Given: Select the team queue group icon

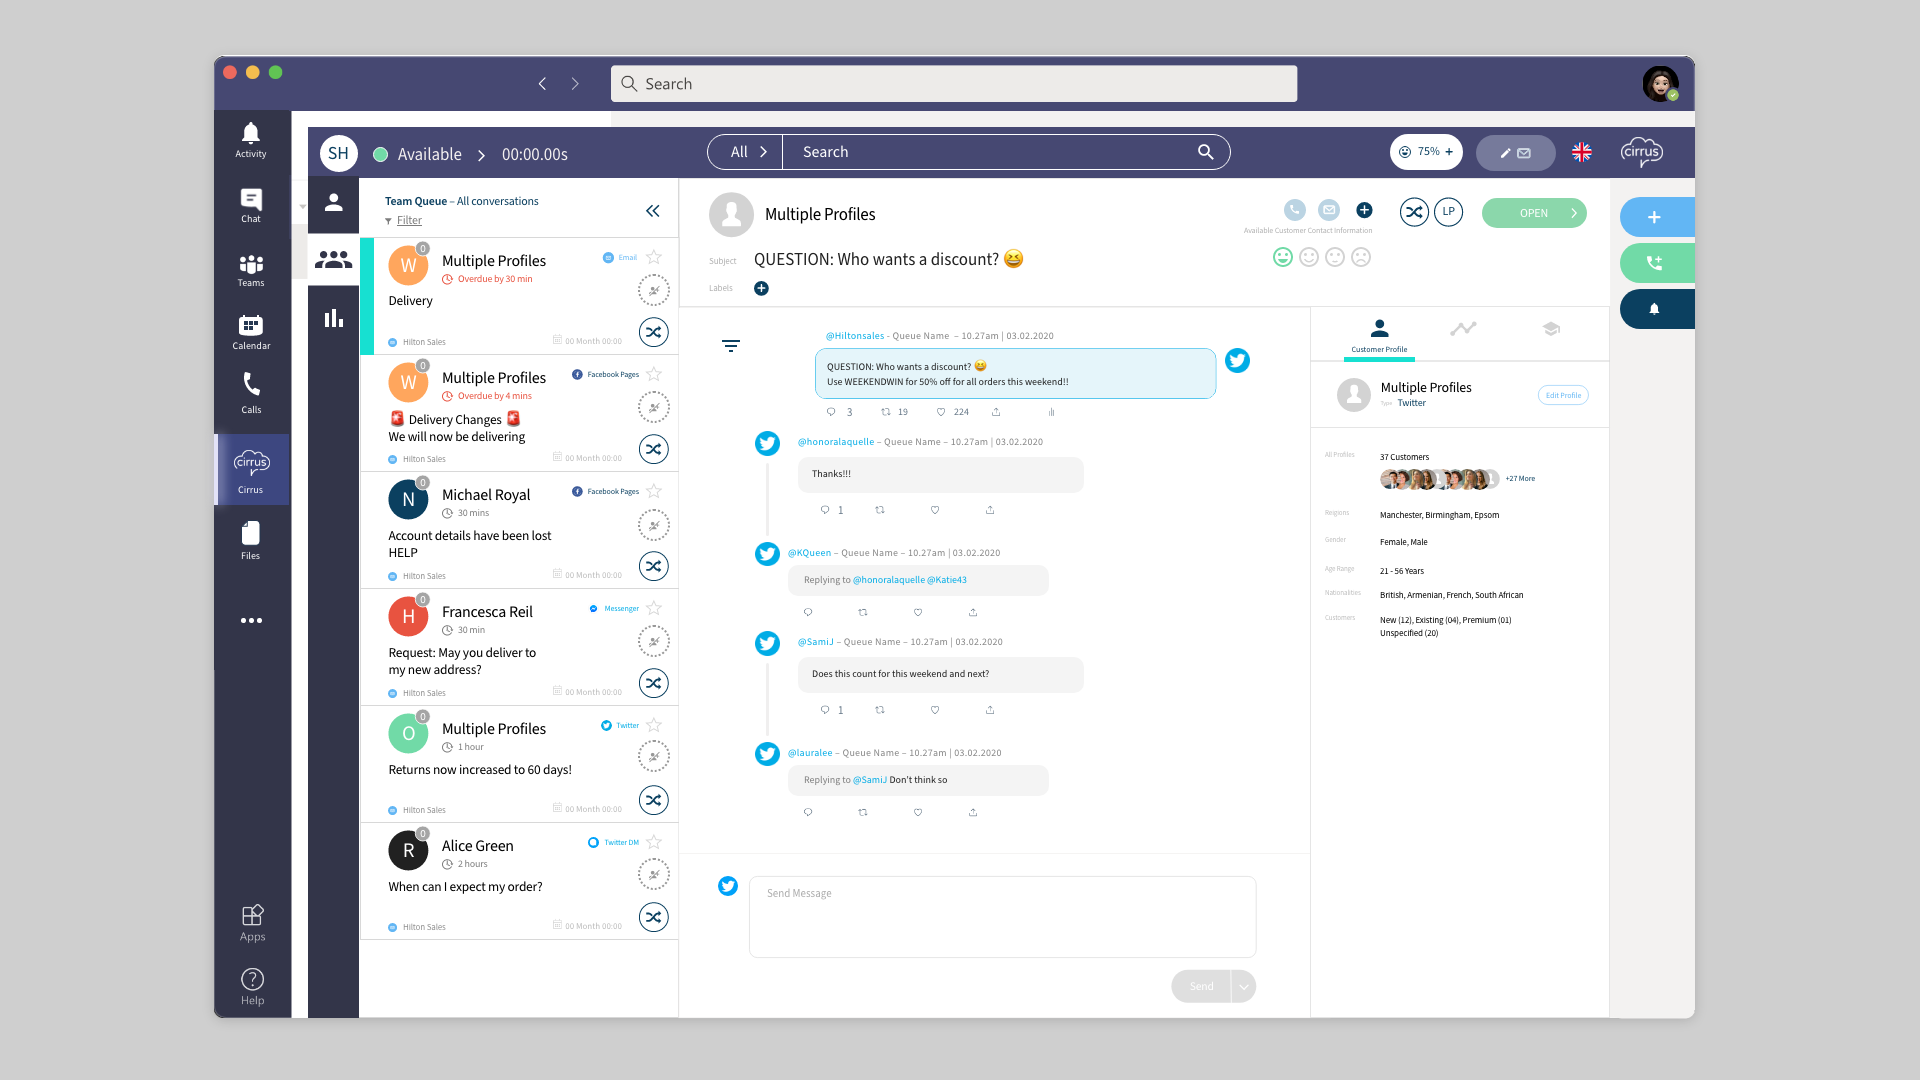Looking at the screenshot, I should (334, 259).
